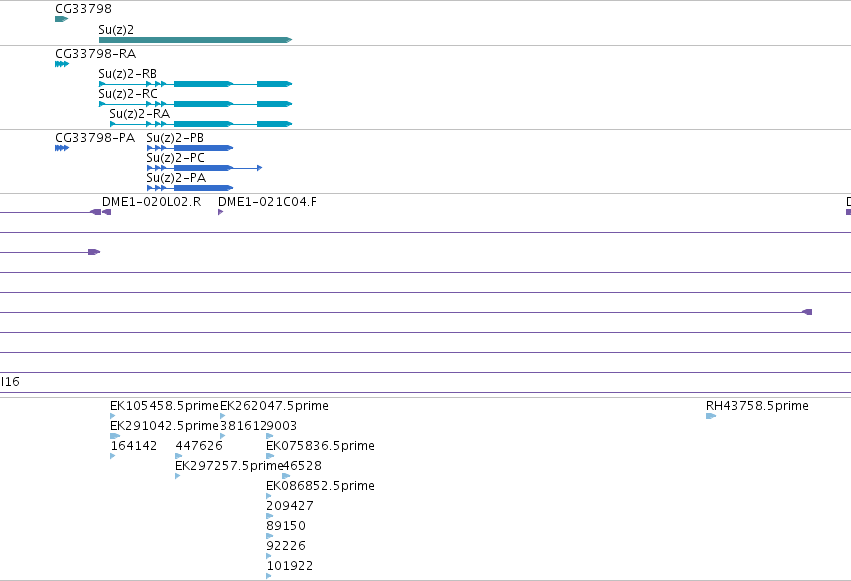Click the EK297257.5prime feature arrow
The image size is (851, 581).
(177, 476)
